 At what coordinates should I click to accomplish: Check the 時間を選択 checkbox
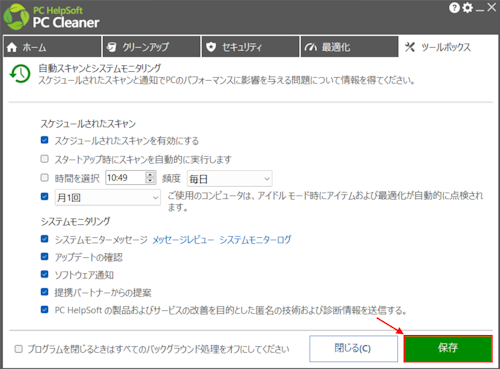click(x=44, y=177)
